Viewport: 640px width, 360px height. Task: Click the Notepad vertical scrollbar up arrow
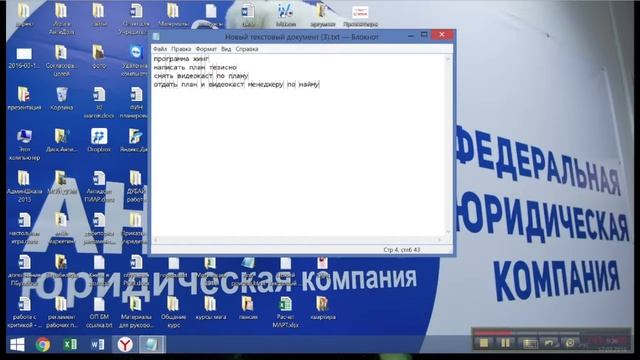pyautogui.click(x=448, y=59)
